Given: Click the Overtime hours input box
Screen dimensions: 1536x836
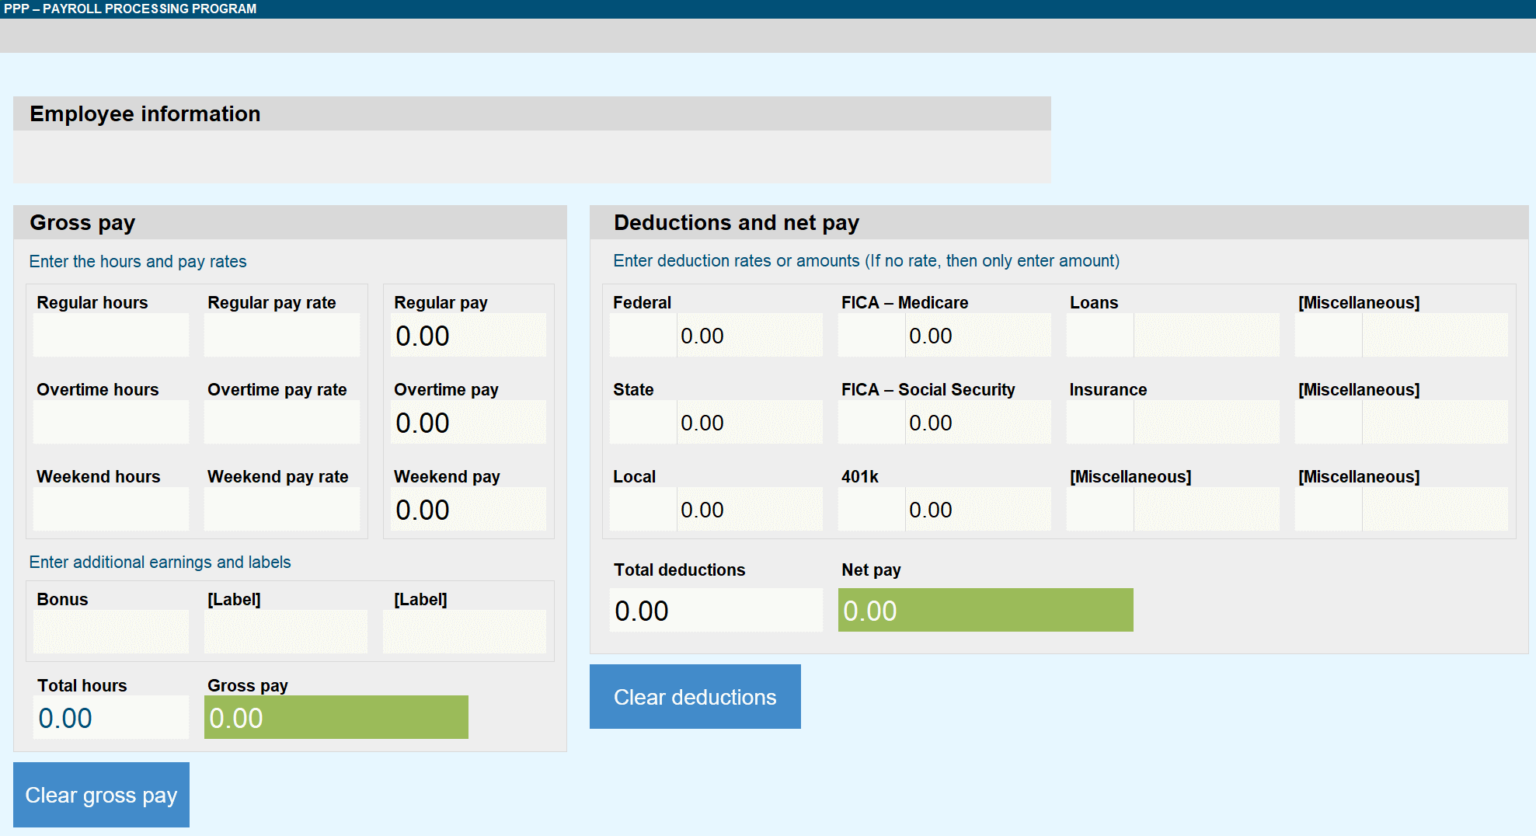Looking at the screenshot, I should coord(111,423).
